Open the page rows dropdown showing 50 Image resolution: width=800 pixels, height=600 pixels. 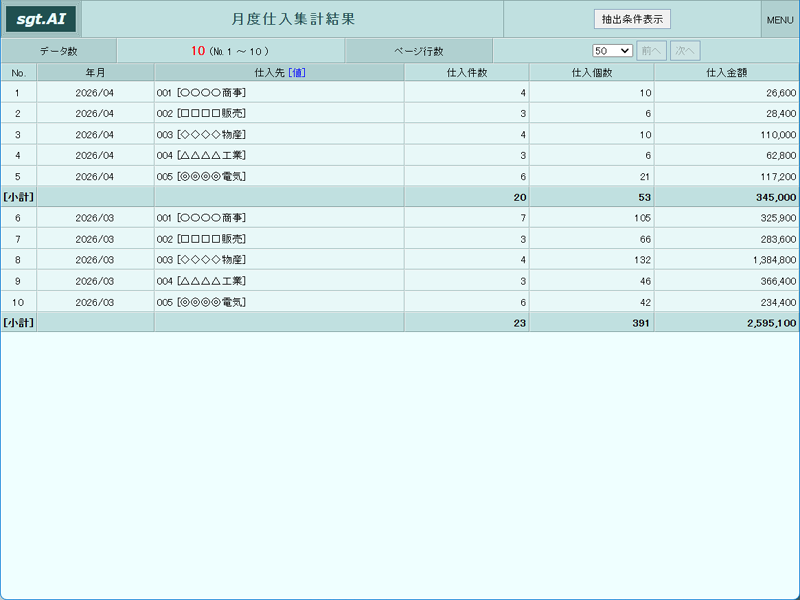[x=612, y=51]
